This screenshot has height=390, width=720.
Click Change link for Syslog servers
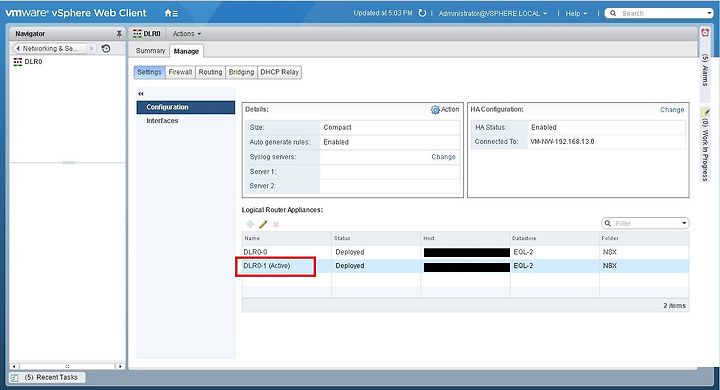click(443, 157)
